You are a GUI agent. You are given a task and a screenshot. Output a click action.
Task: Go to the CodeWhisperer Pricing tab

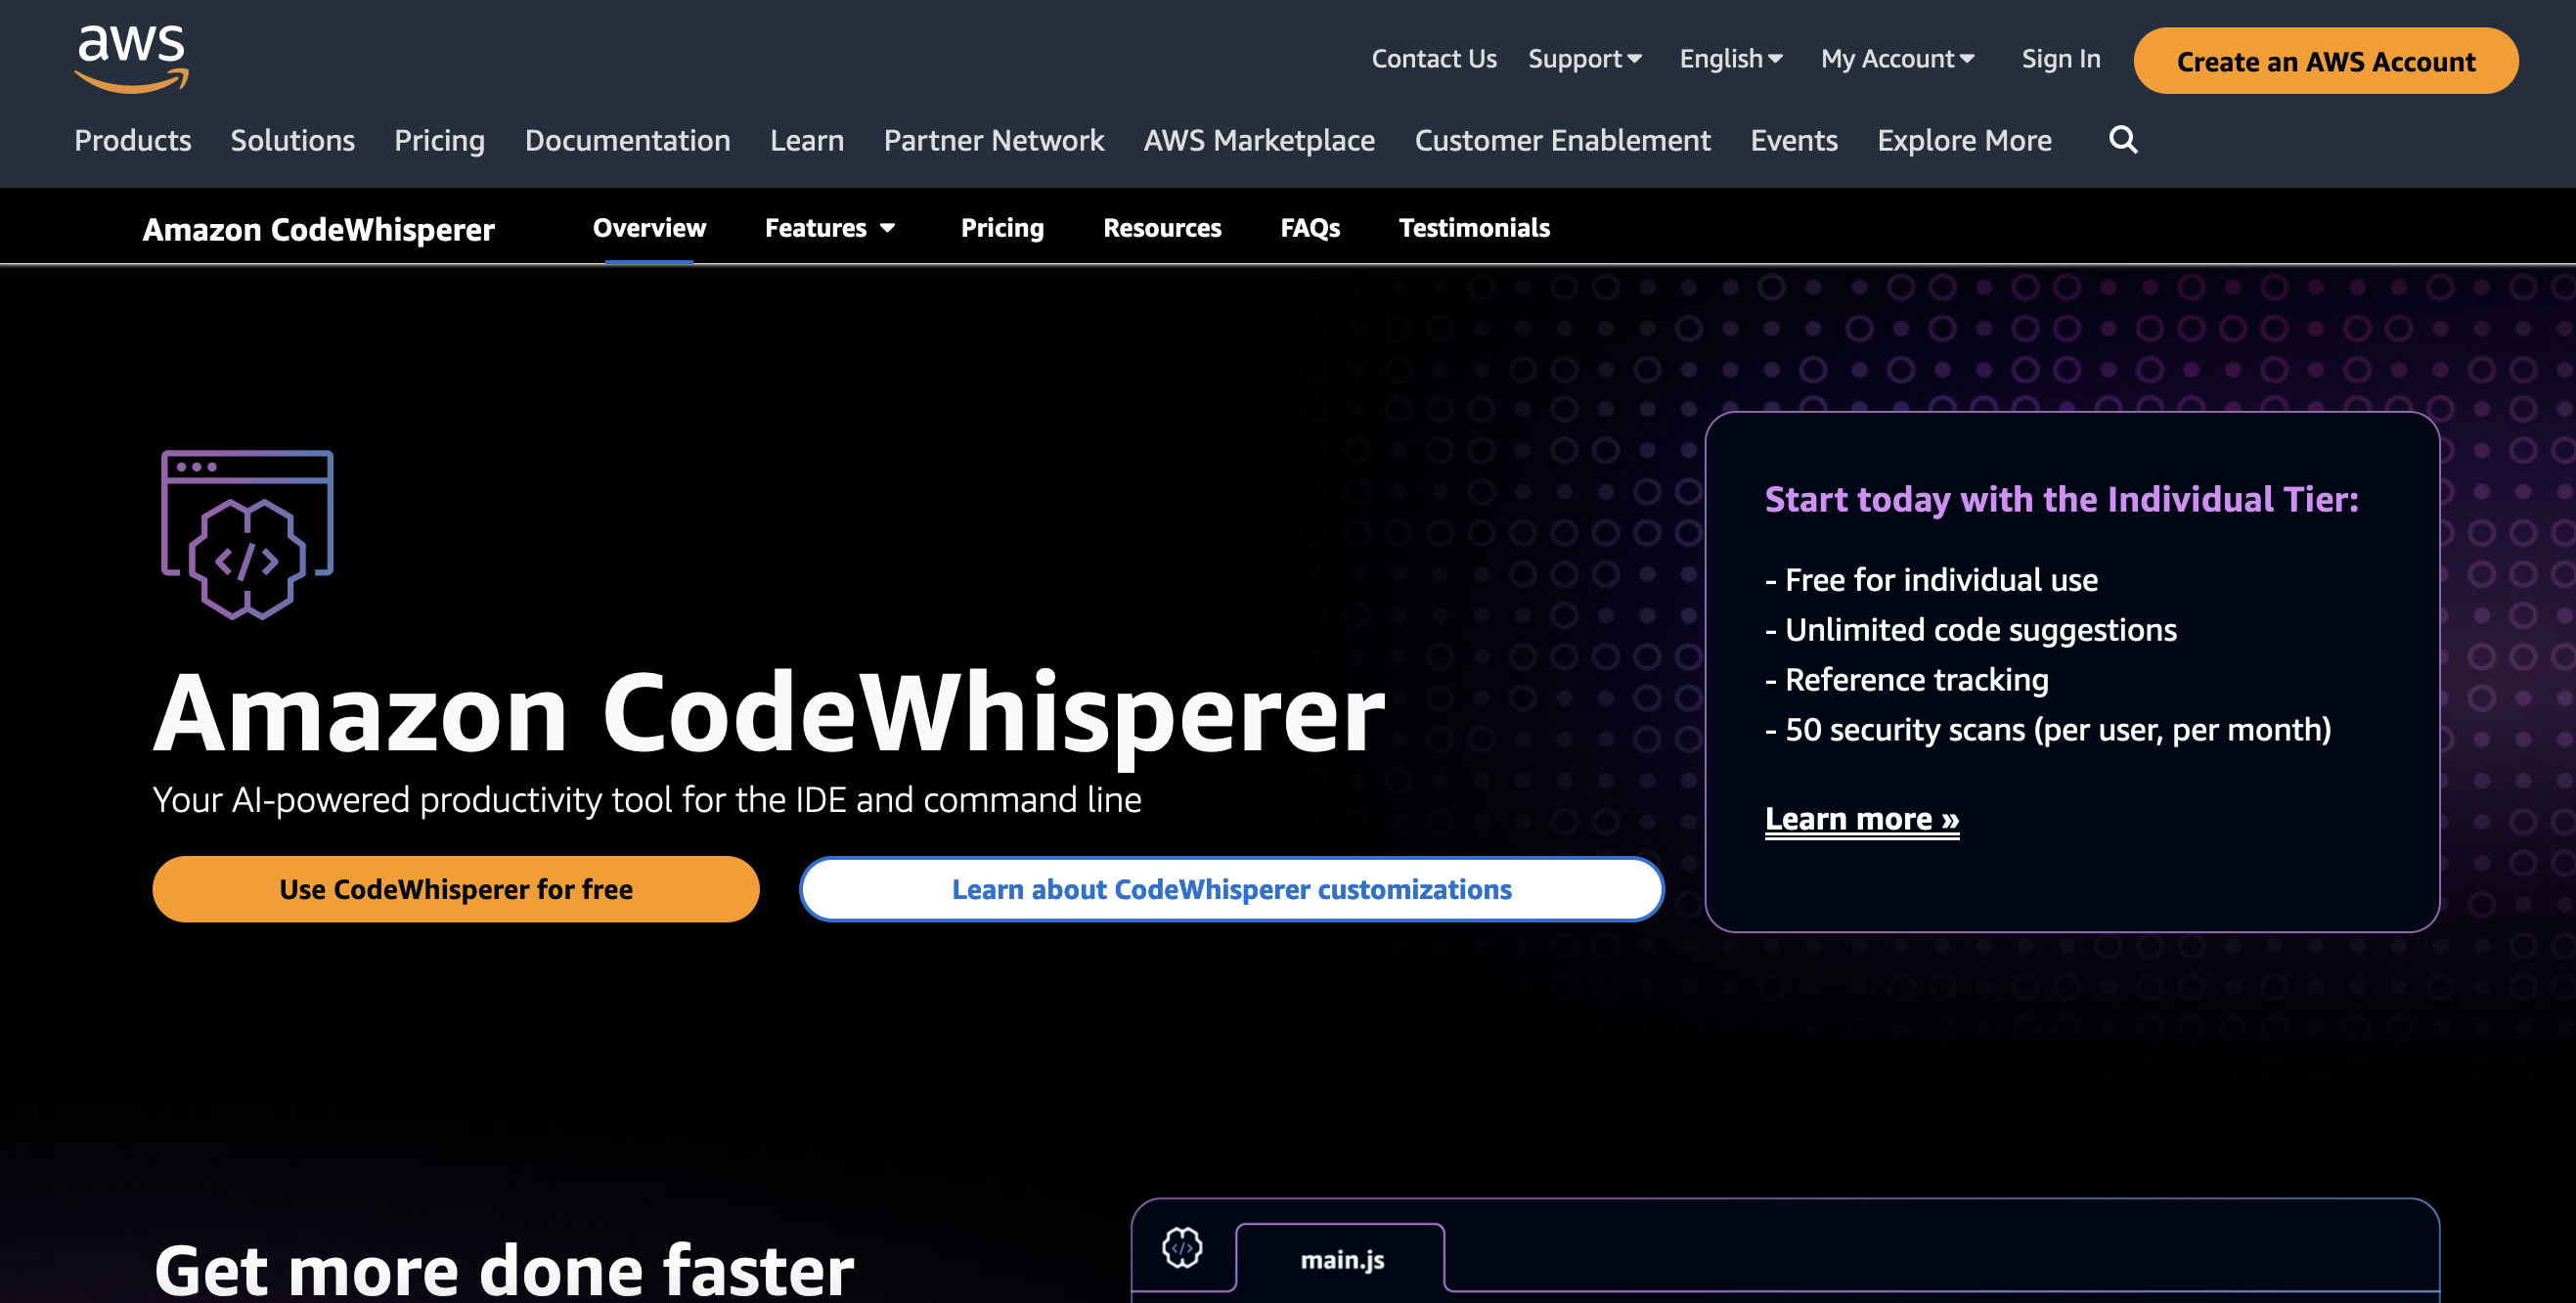pos(1002,228)
